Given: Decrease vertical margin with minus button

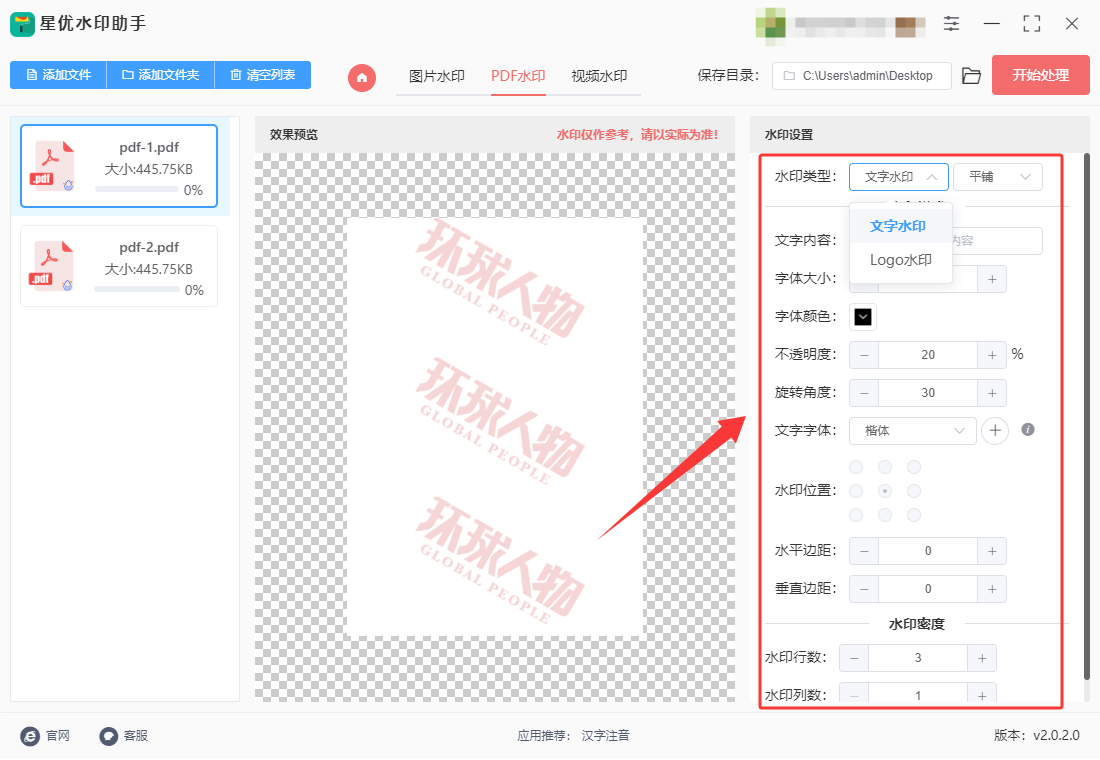Looking at the screenshot, I should click(x=864, y=589).
